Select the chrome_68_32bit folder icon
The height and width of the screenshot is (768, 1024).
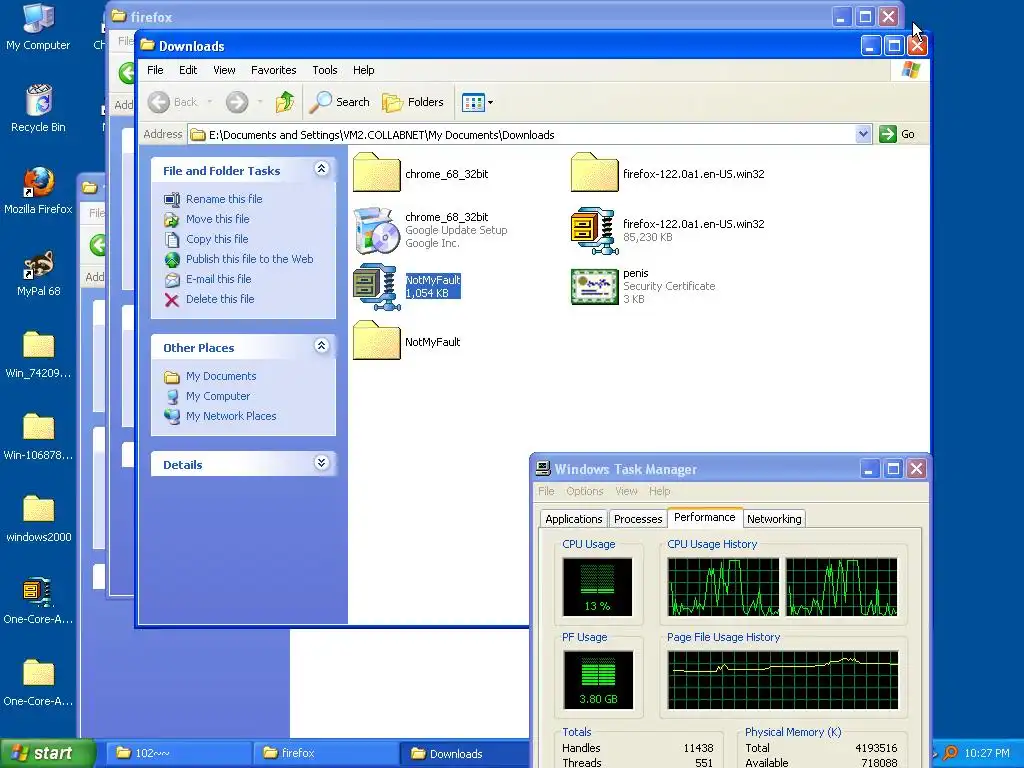click(376, 172)
